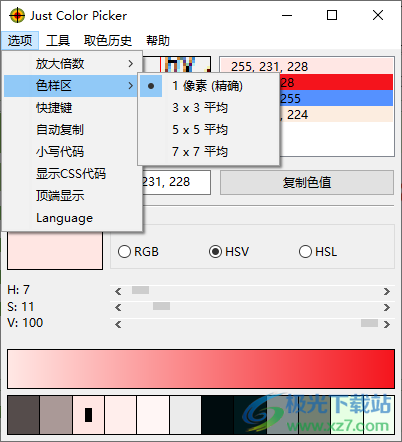Maximize the Just Color Picker window
Viewport: 402px width, 442px height.
click(x=332, y=15)
